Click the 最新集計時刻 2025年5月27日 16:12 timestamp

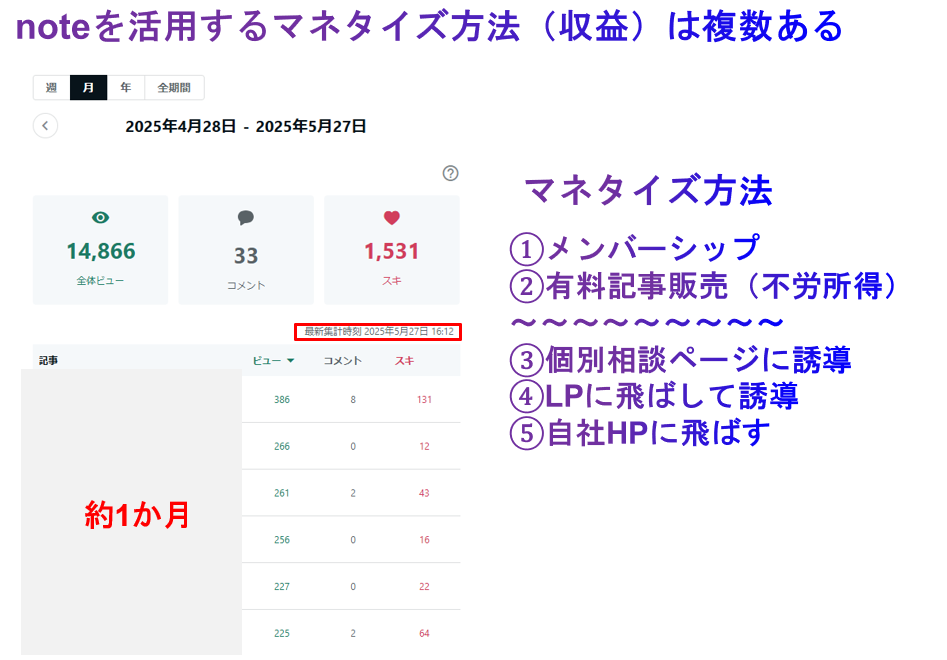(x=379, y=332)
